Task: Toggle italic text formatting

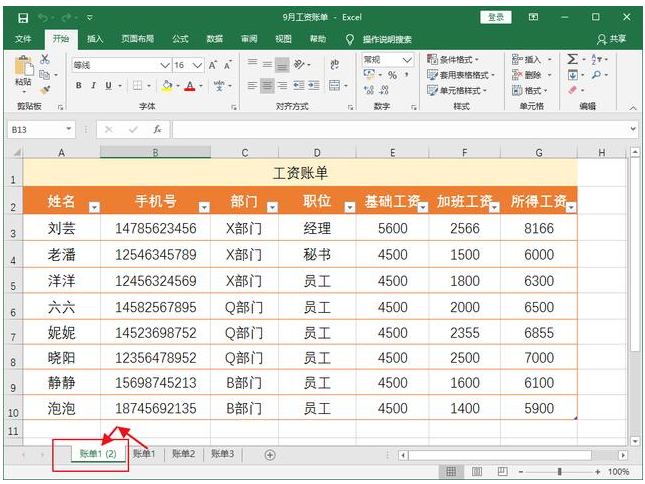Action: click(93, 86)
